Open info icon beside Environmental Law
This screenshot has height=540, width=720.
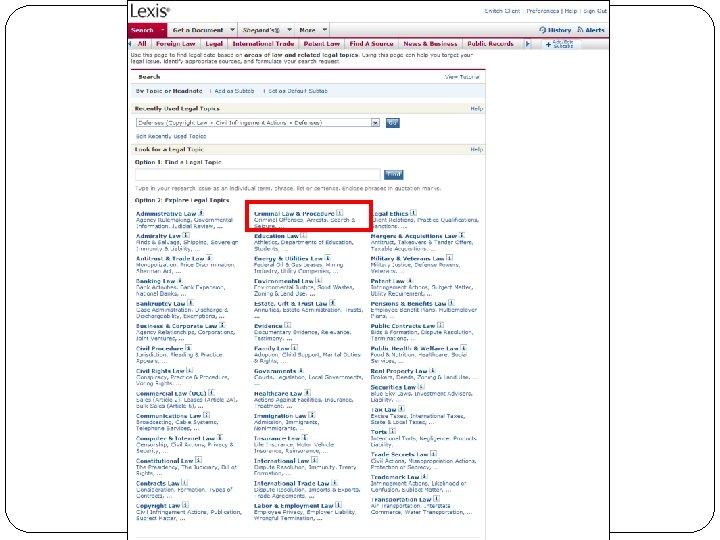tap(319, 281)
